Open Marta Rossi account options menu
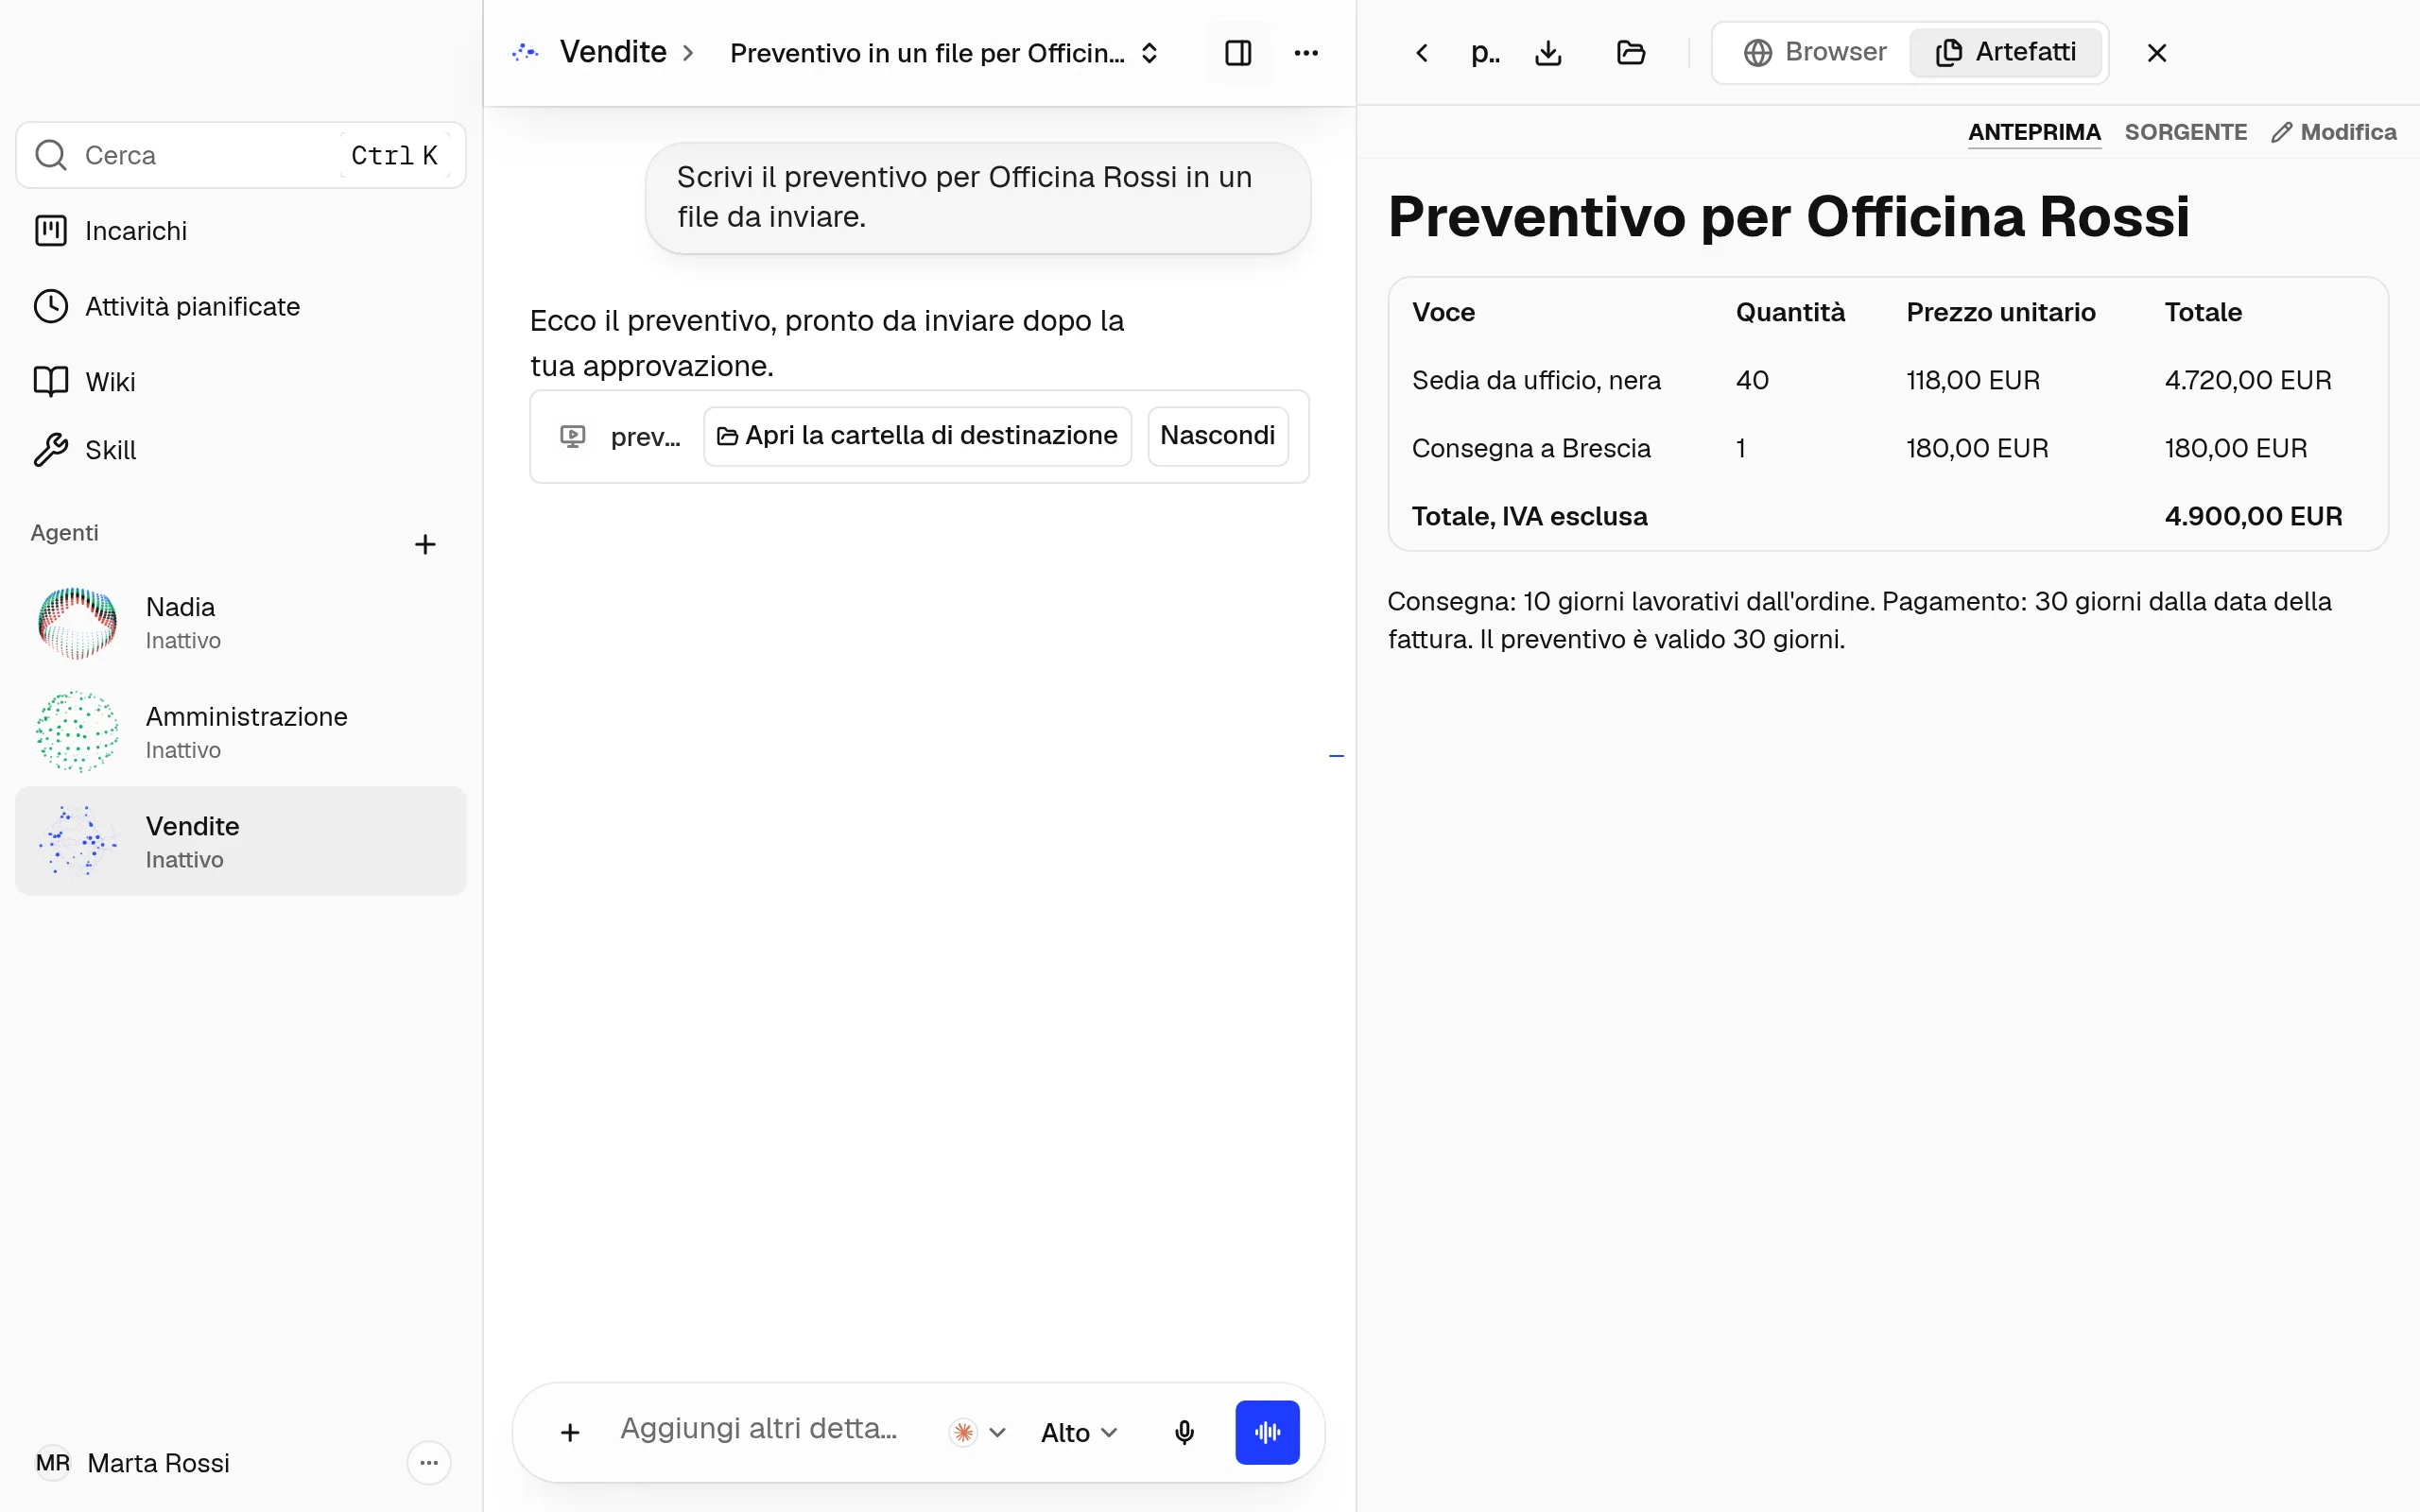The width and height of the screenshot is (2420, 1512). [429, 1463]
